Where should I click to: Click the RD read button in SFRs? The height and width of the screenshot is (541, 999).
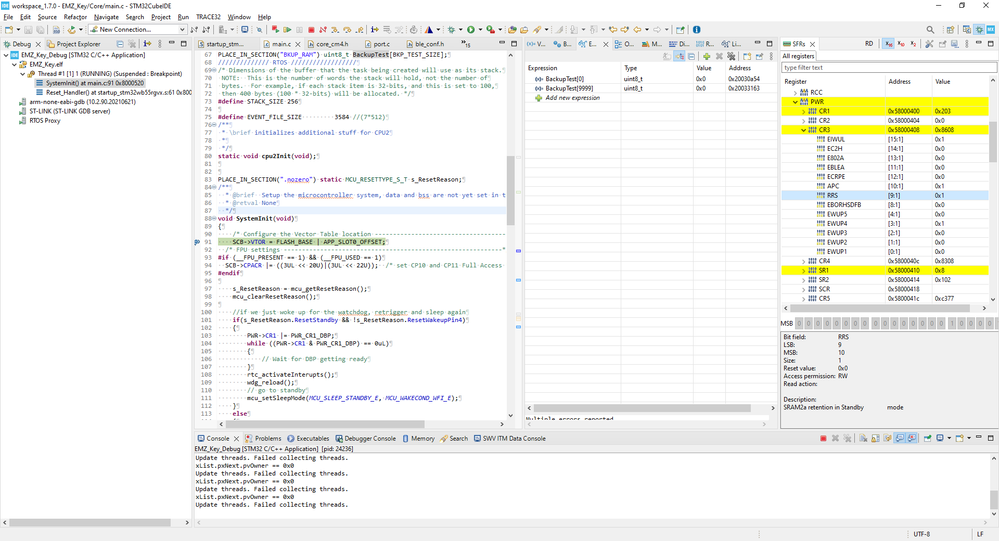869,43
